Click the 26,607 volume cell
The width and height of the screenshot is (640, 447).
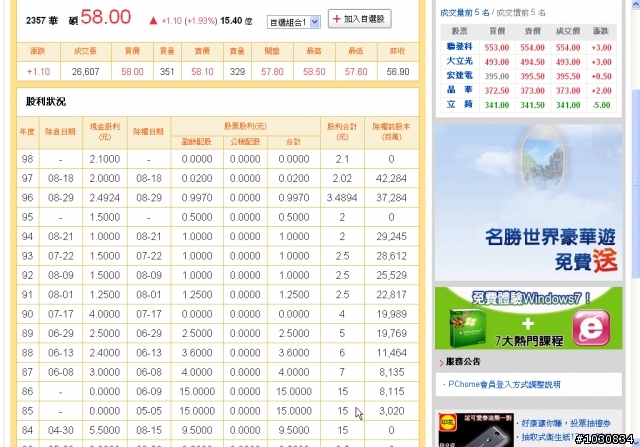click(85, 72)
